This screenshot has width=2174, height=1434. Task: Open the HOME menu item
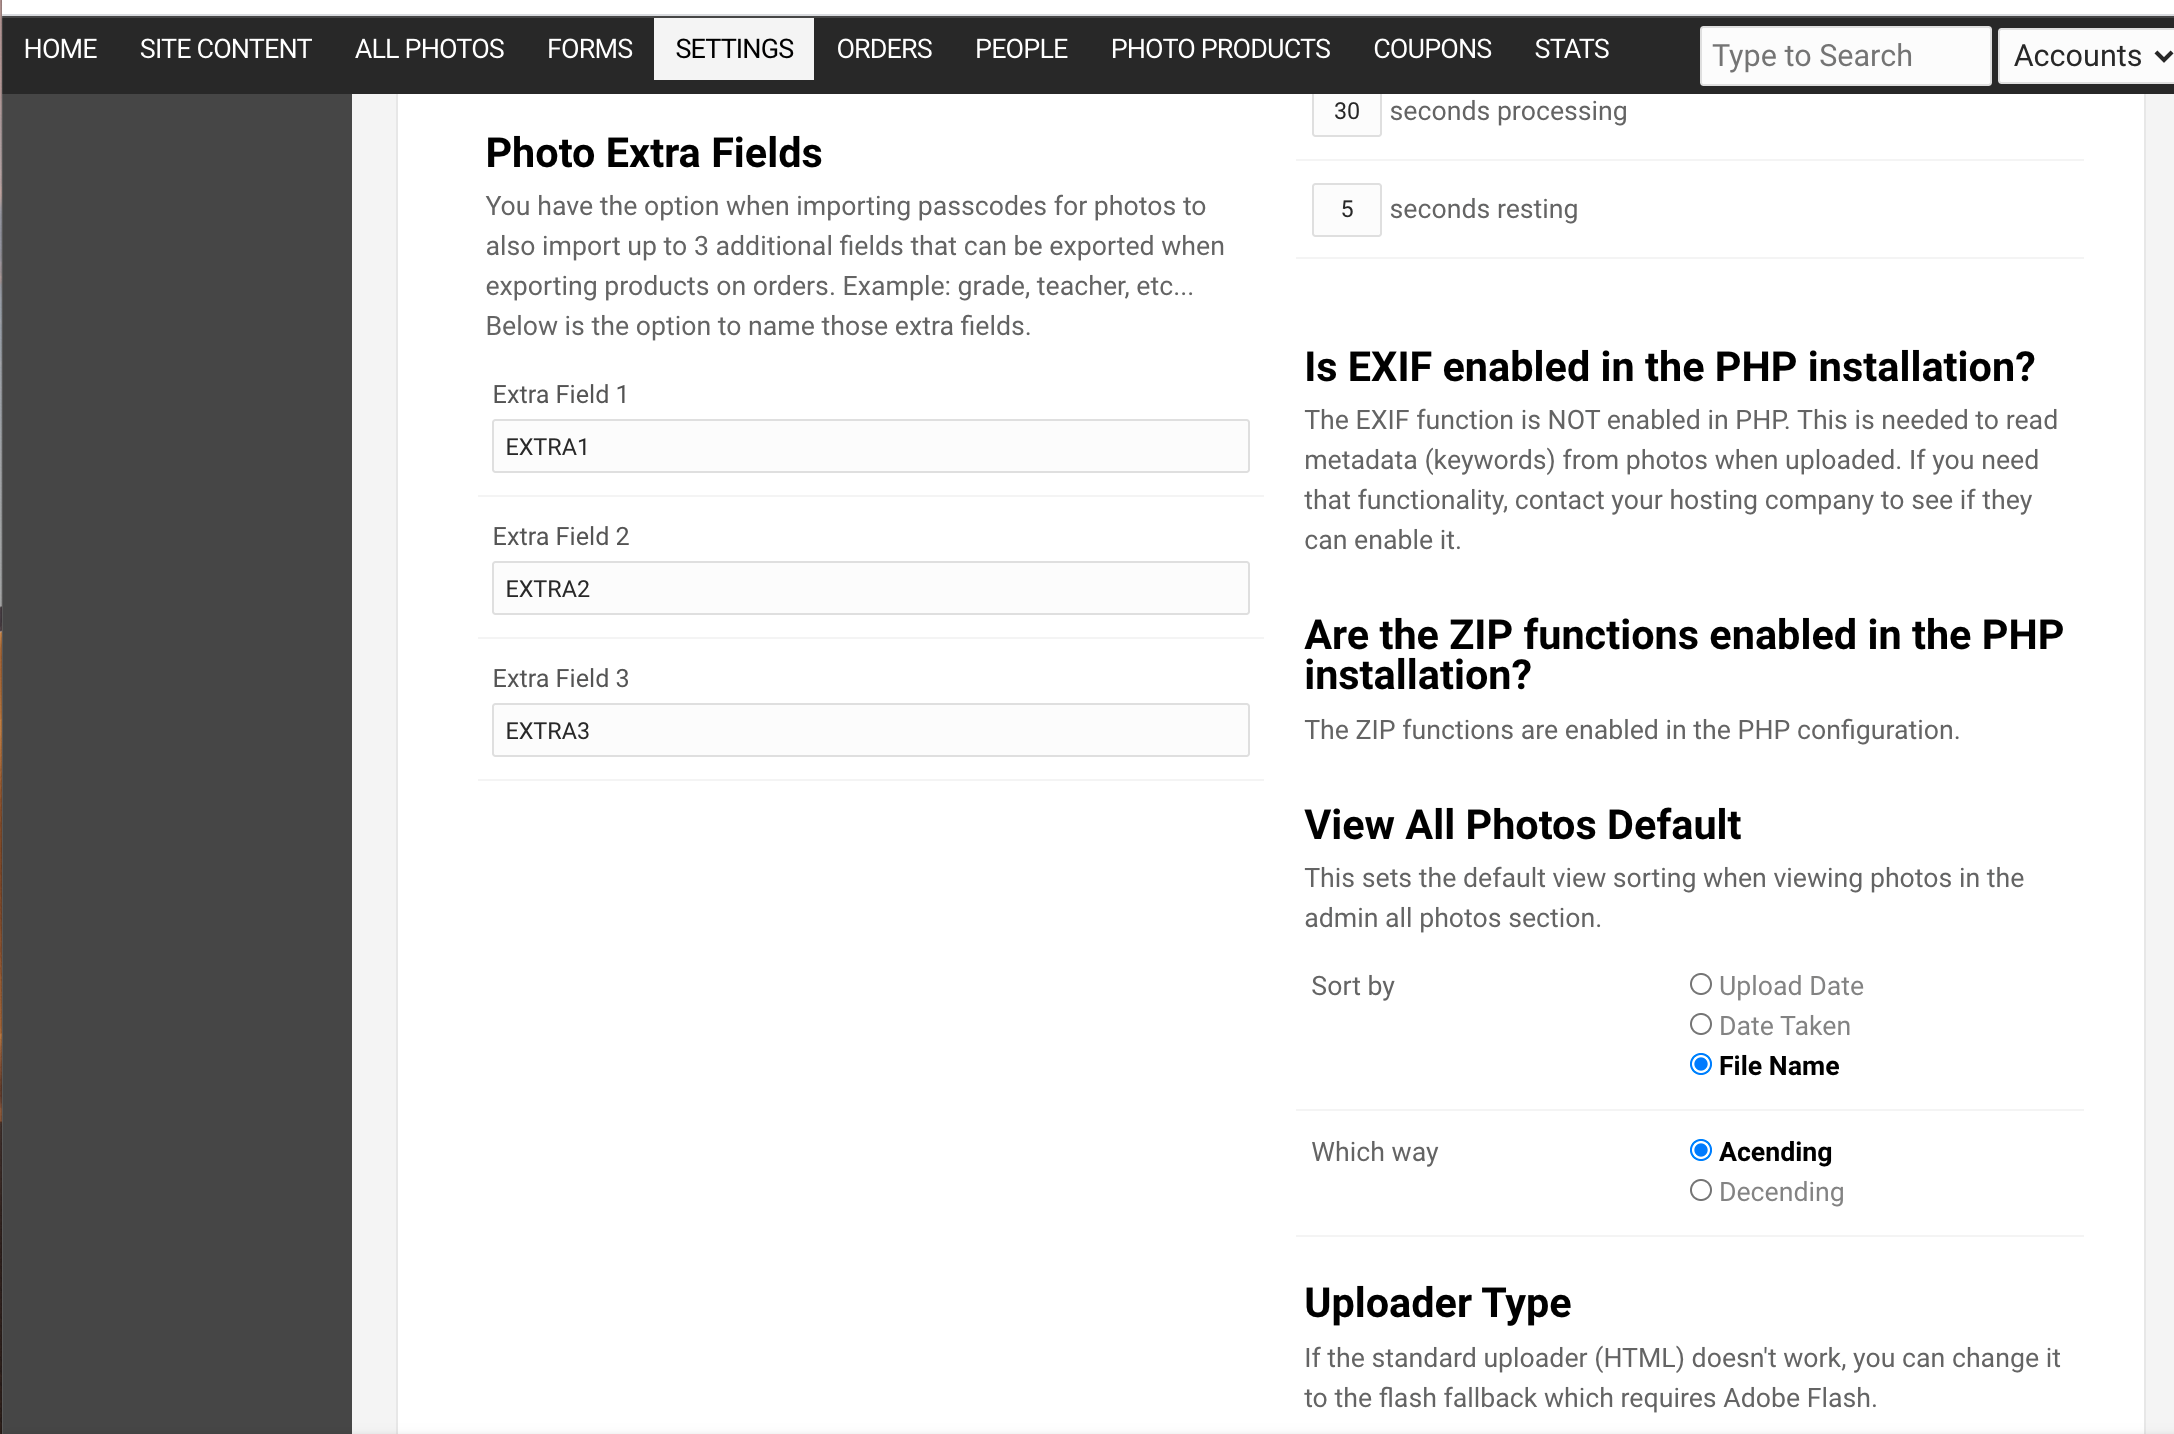click(60, 49)
